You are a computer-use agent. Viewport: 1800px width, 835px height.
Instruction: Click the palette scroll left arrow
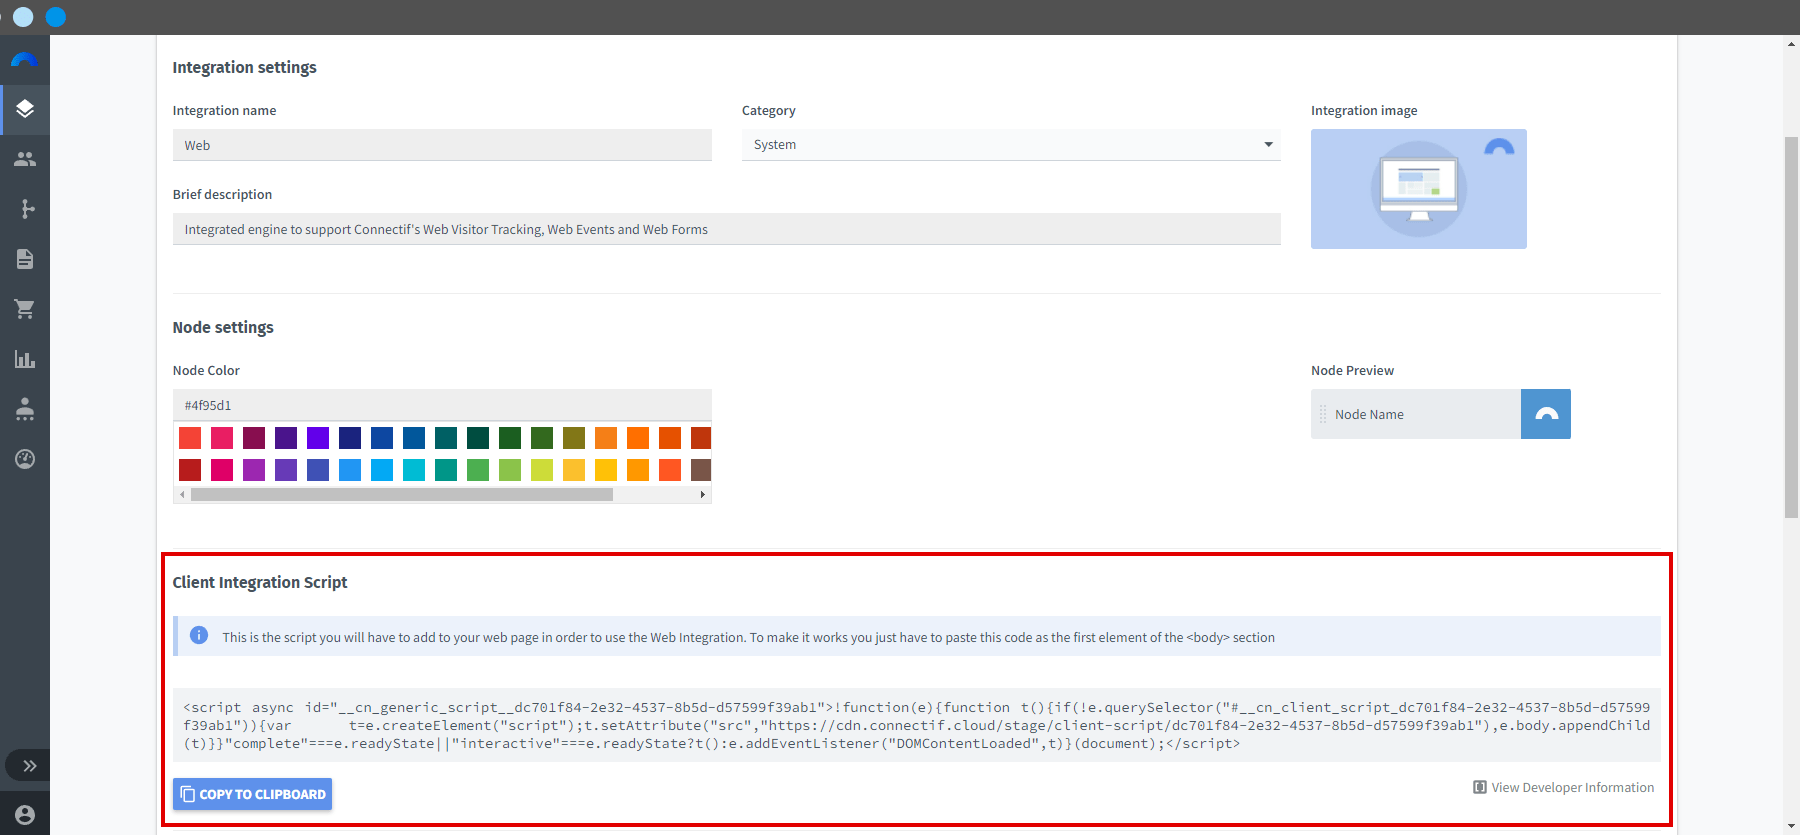[182, 494]
